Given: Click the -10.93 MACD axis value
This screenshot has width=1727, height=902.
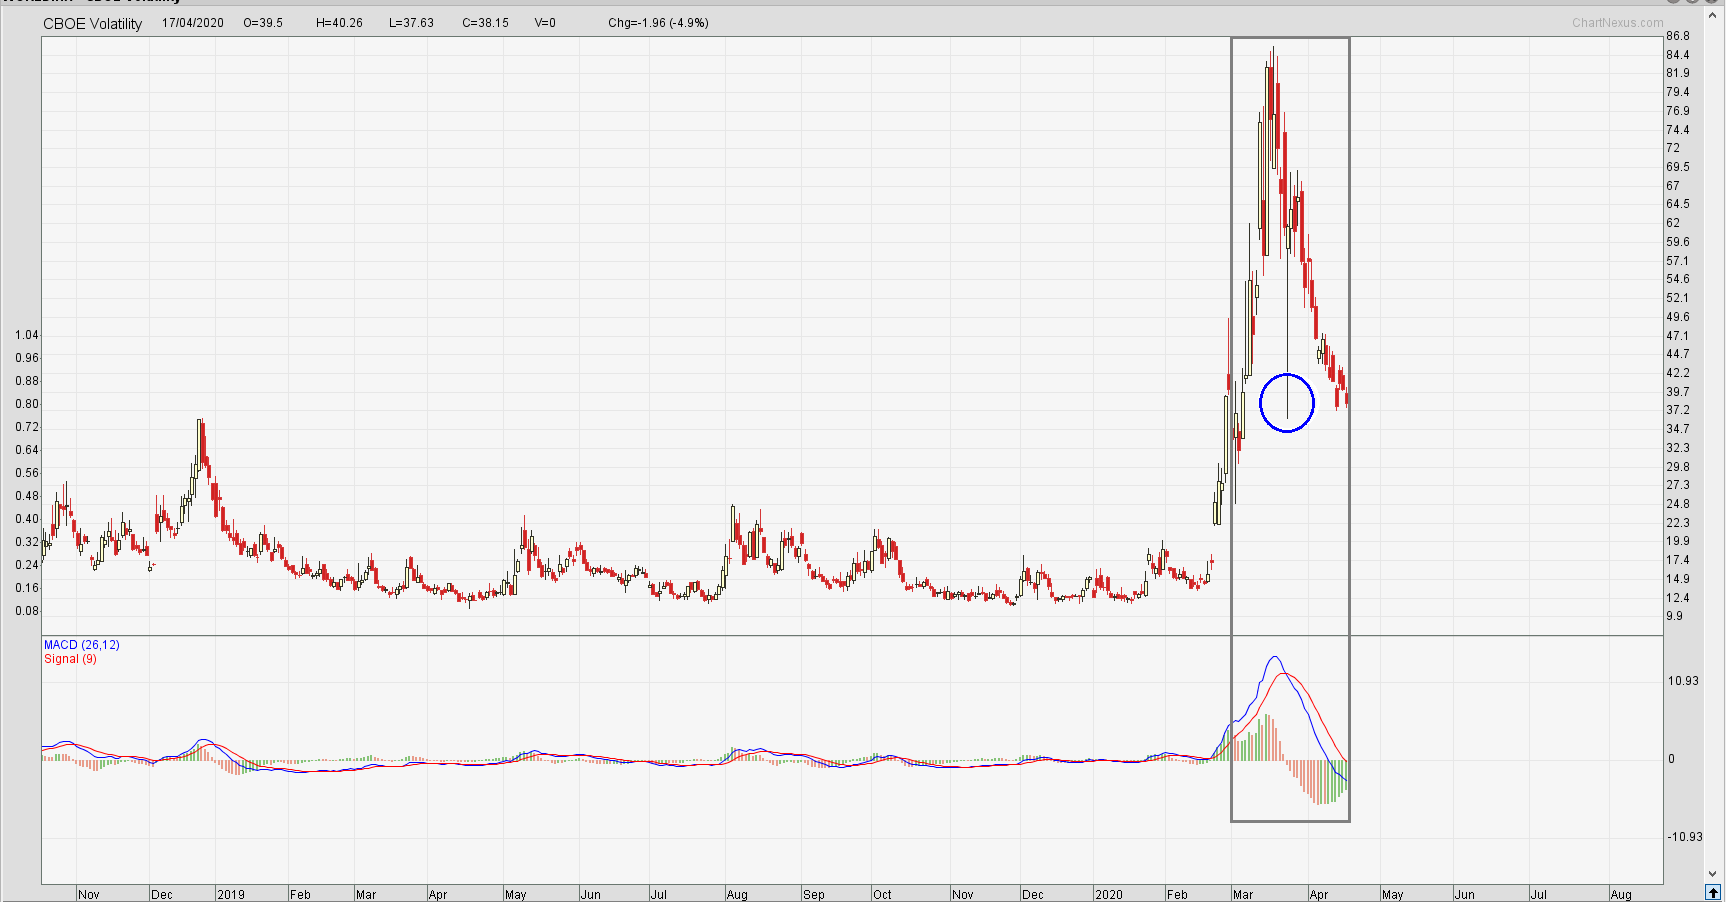Looking at the screenshot, I should [1685, 837].
